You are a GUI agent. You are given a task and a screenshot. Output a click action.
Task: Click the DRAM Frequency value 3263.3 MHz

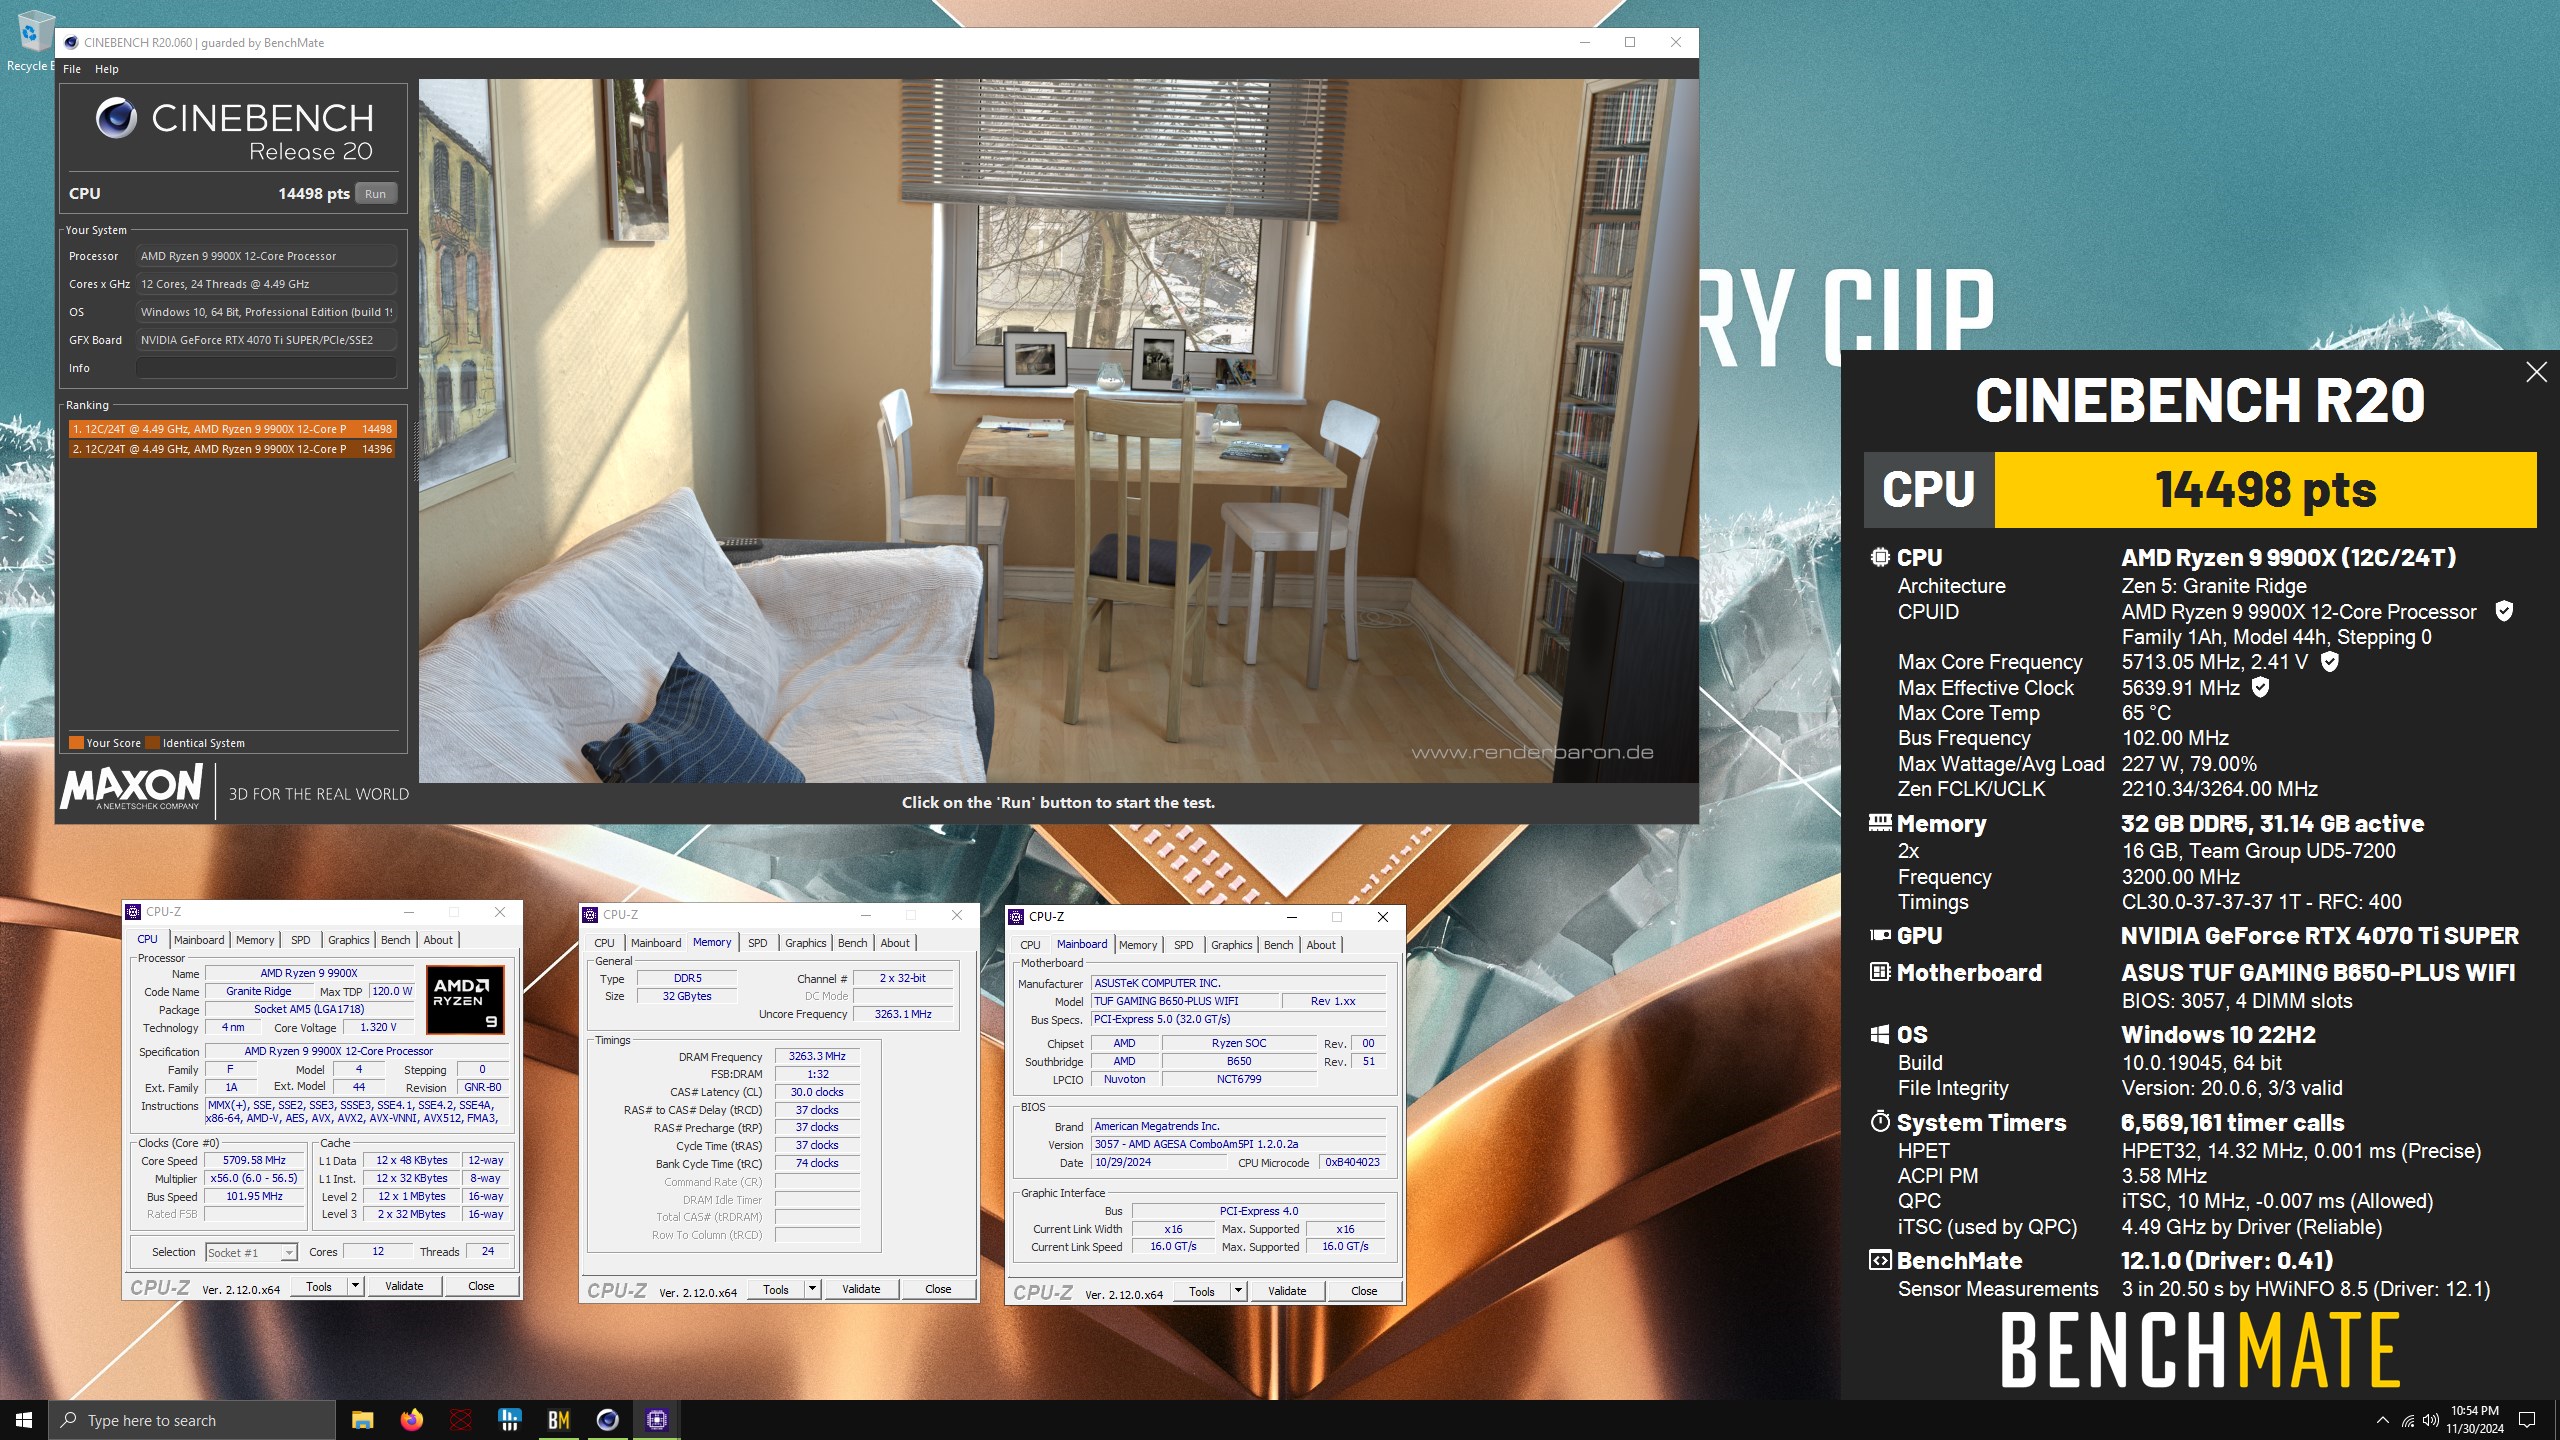coord(817,1056)
